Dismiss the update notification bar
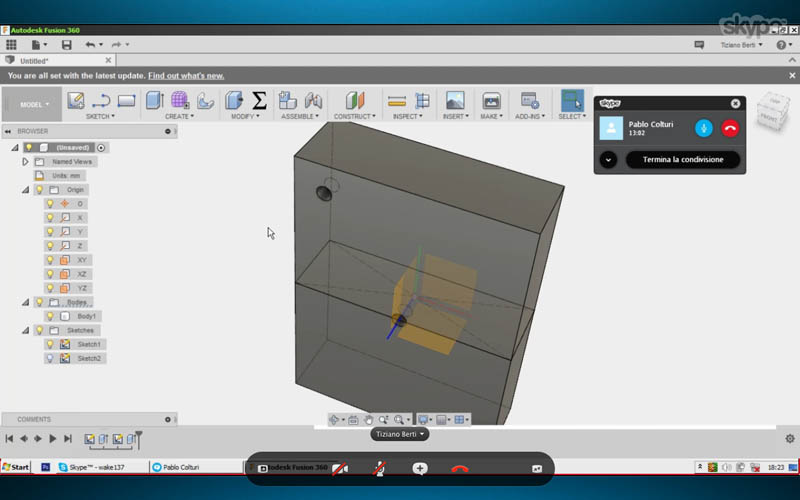The width and height of the screenshot is (800, 500). [x=792, y=76]
